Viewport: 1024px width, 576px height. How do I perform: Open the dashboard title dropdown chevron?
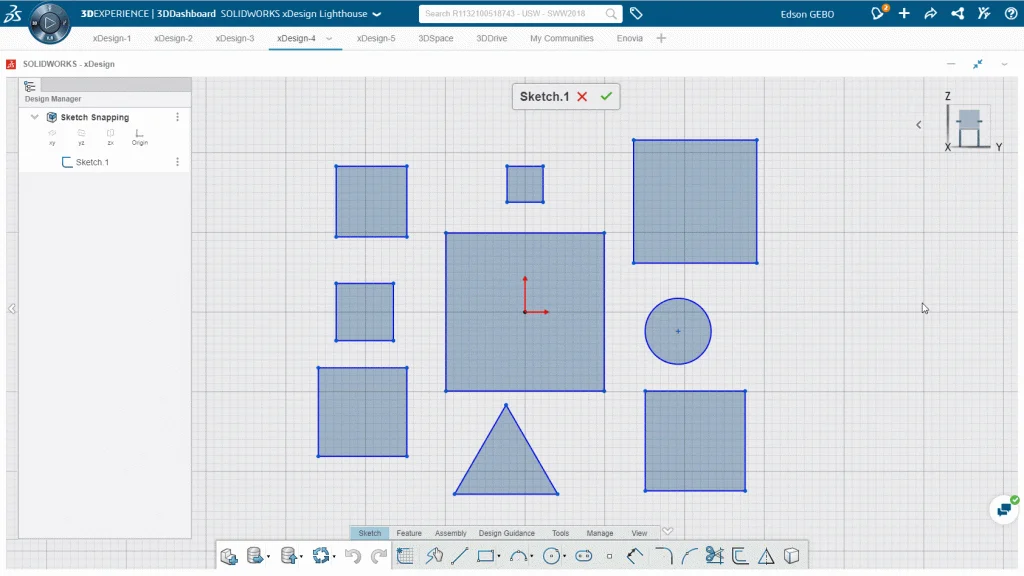tap(377, 14)
